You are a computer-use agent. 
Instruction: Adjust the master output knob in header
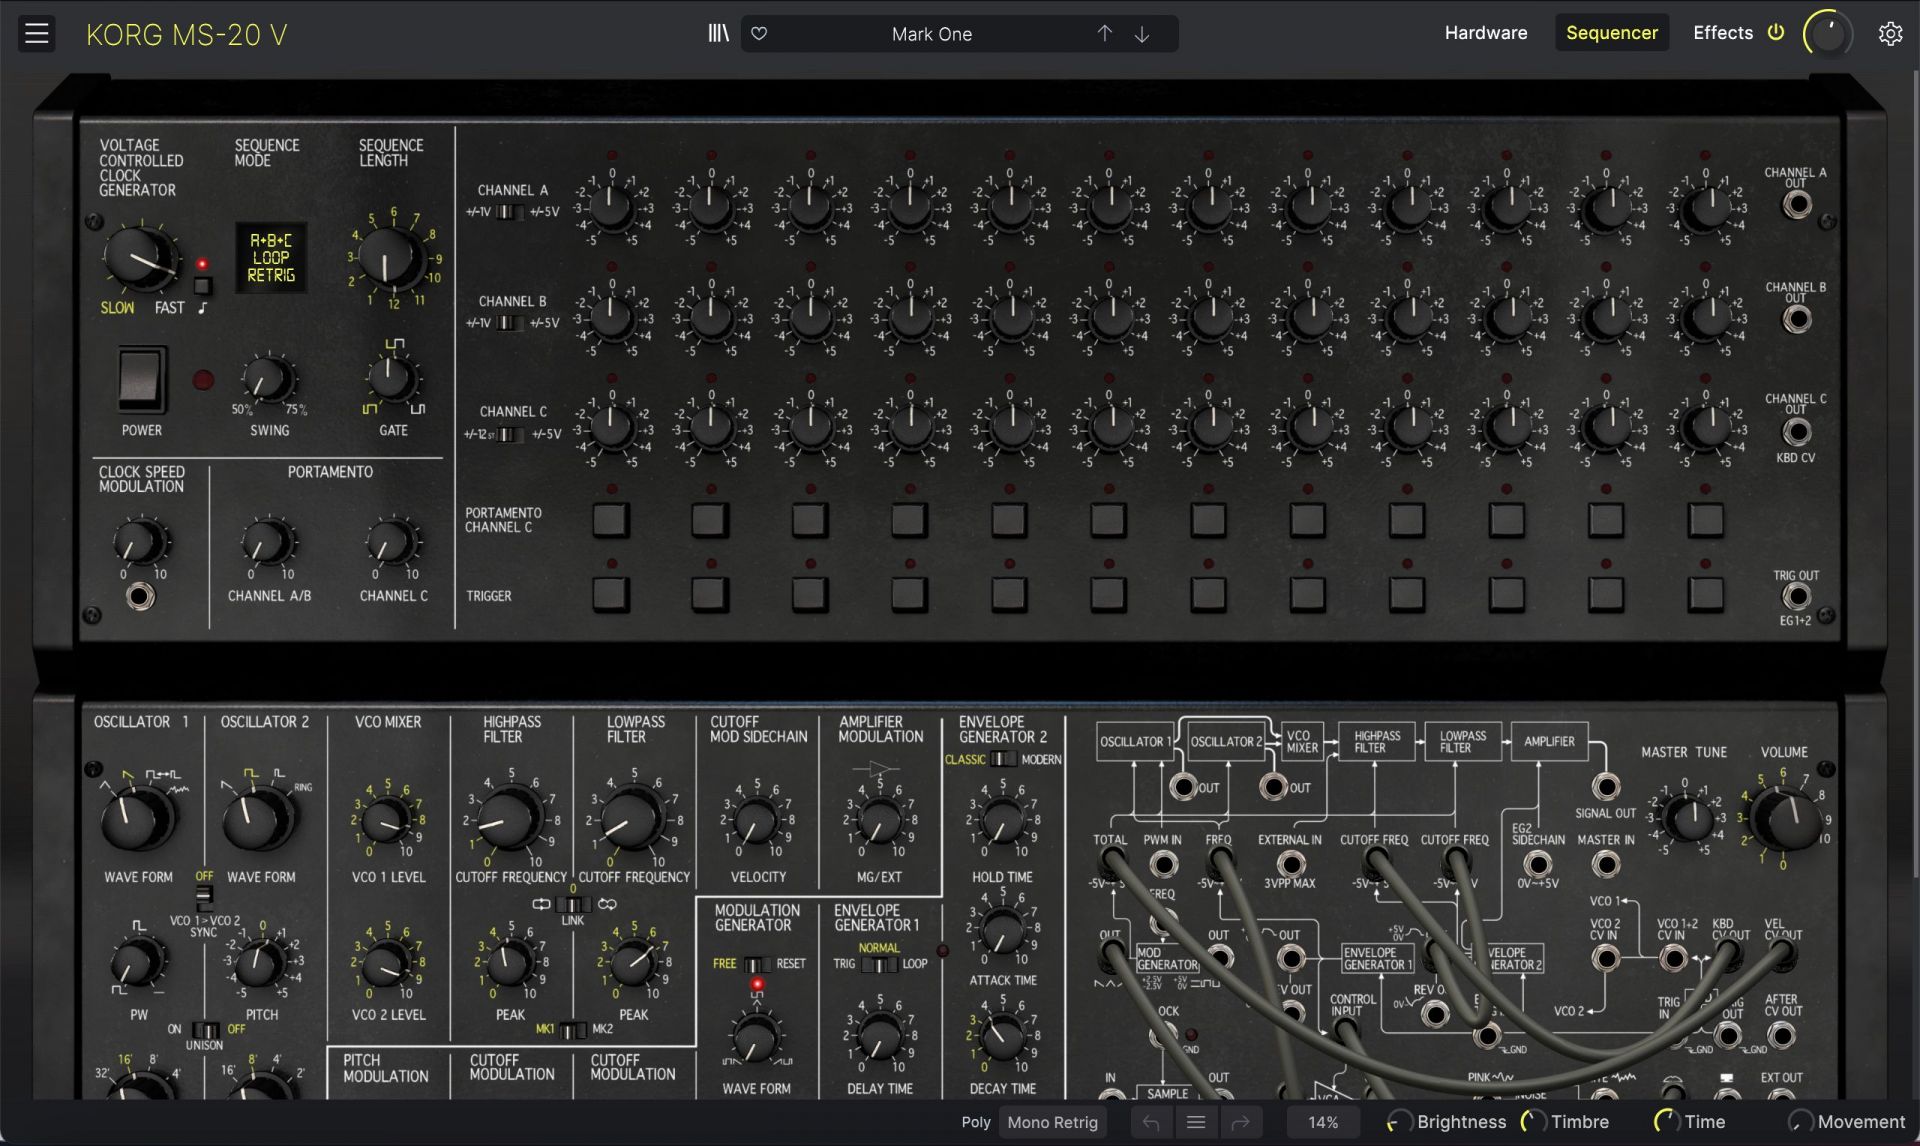pos(1828,34)
